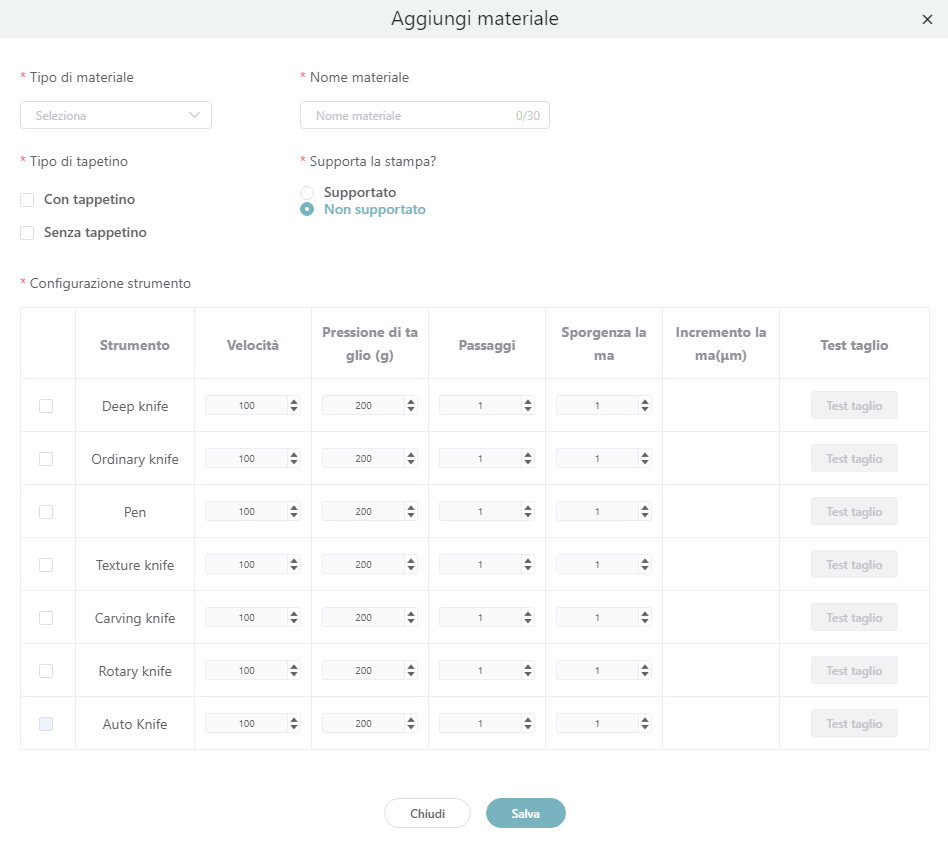Click the Salva button
Screen dimensions: 948x841
coord(525,814)
